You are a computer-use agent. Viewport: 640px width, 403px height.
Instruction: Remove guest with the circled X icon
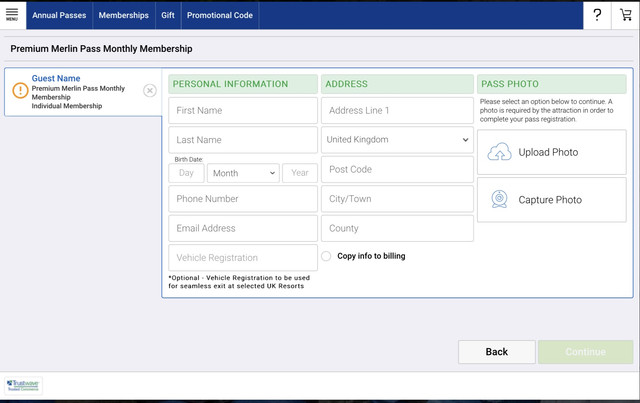[150, 91]
